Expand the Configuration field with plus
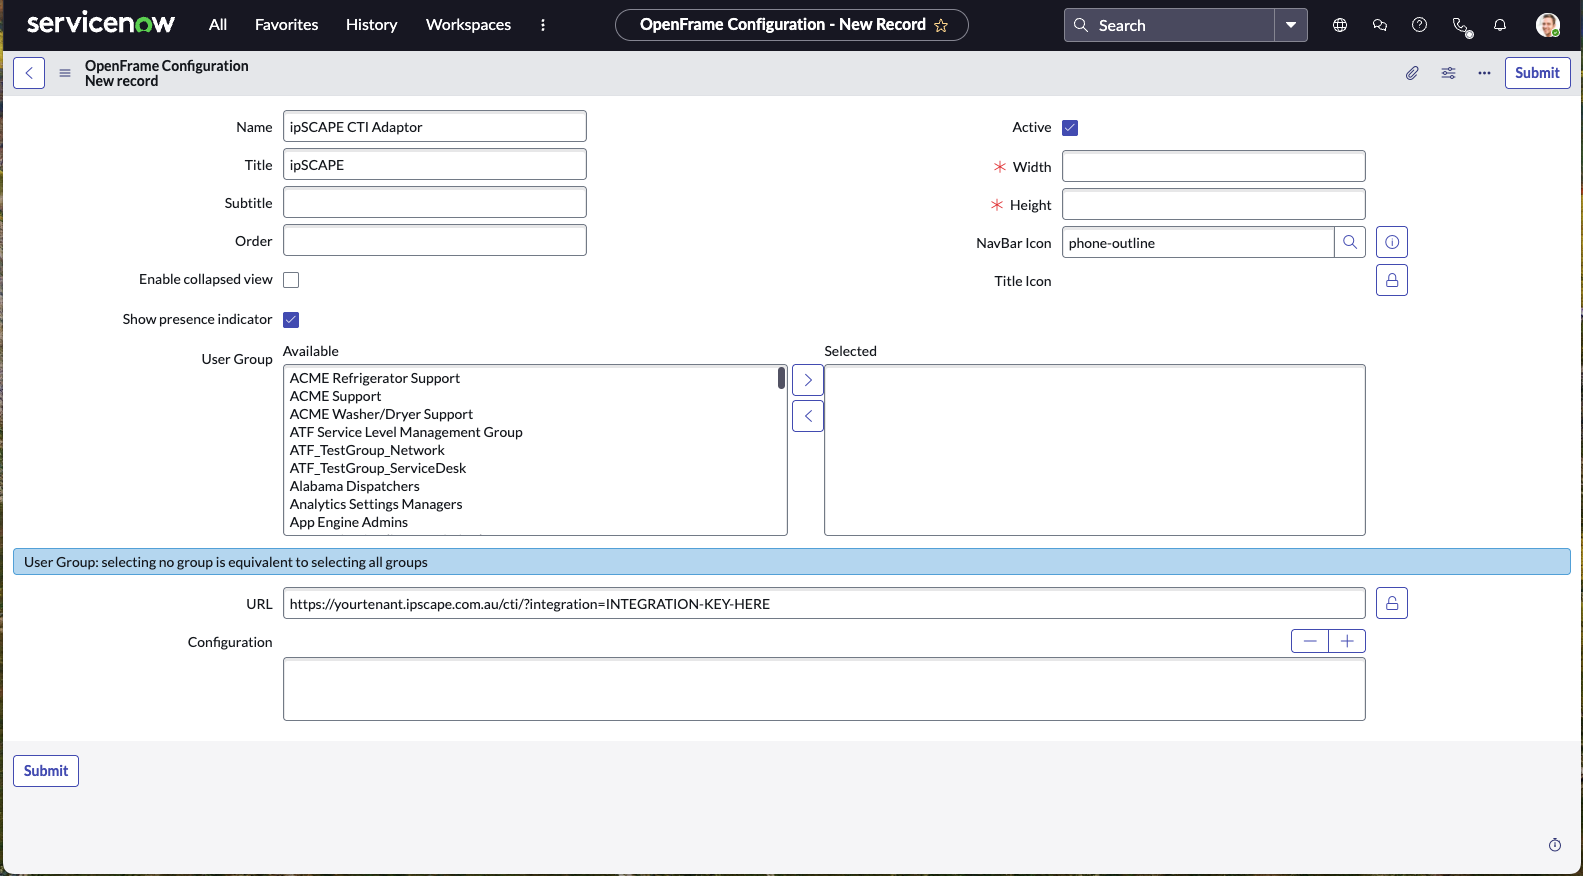The height and width of the screenshot is (876, 1583). (x=1347, y=641)
